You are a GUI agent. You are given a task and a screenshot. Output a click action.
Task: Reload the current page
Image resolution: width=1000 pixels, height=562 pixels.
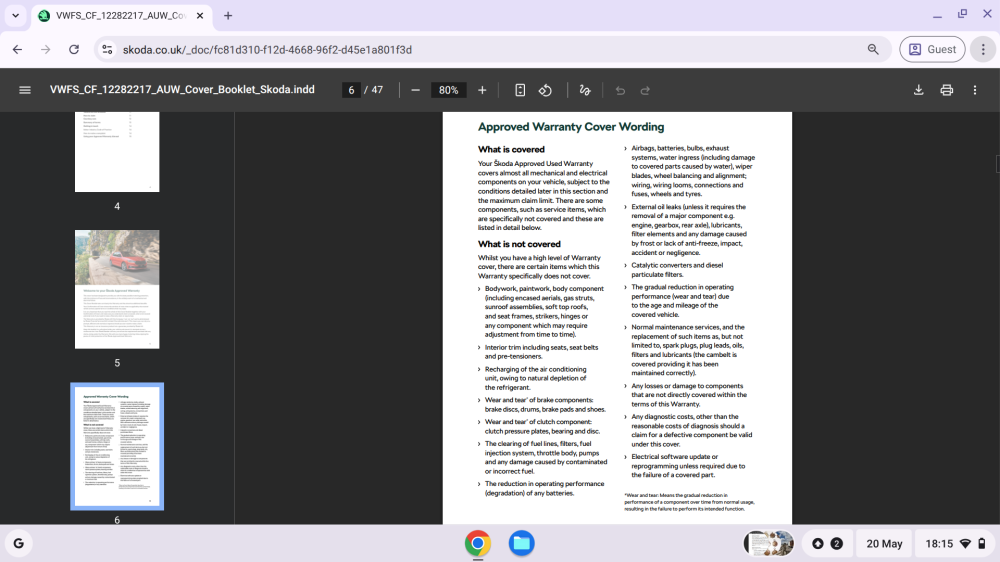[x=74, y=49]
